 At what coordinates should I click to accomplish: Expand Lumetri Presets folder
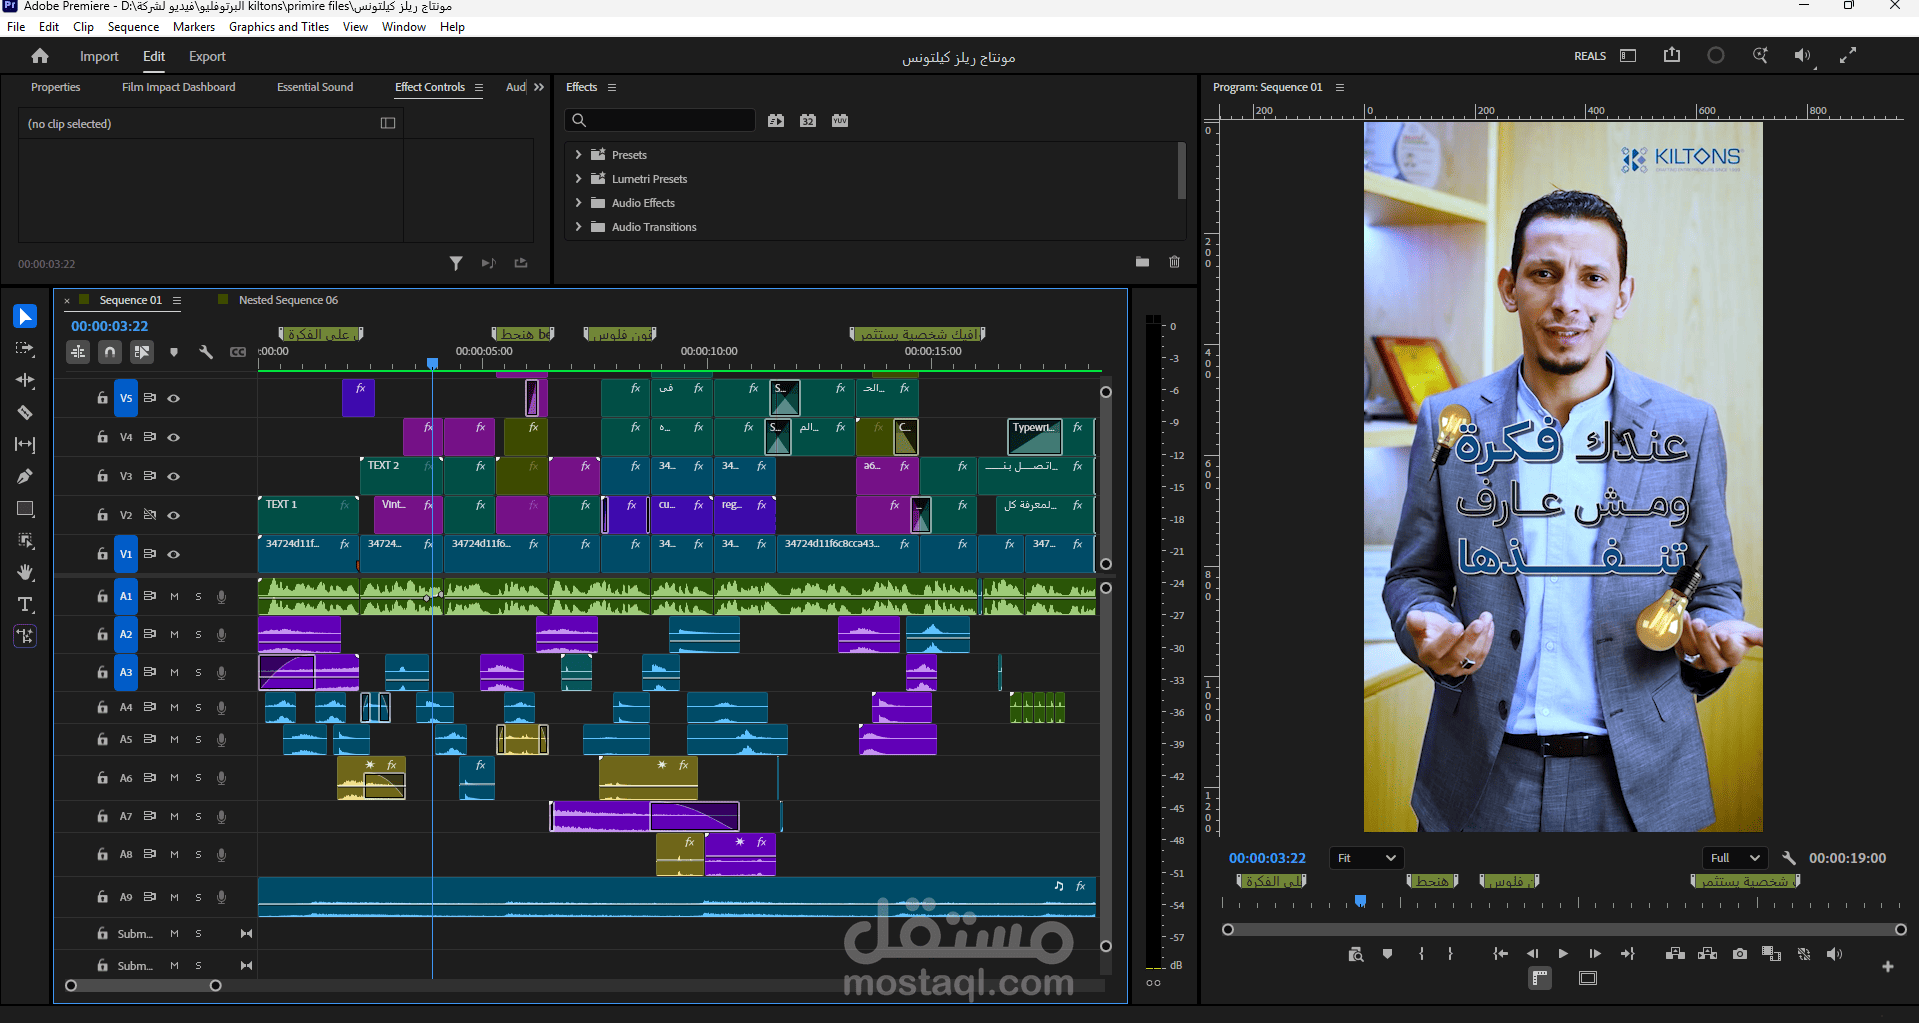(x=578, y=178)
